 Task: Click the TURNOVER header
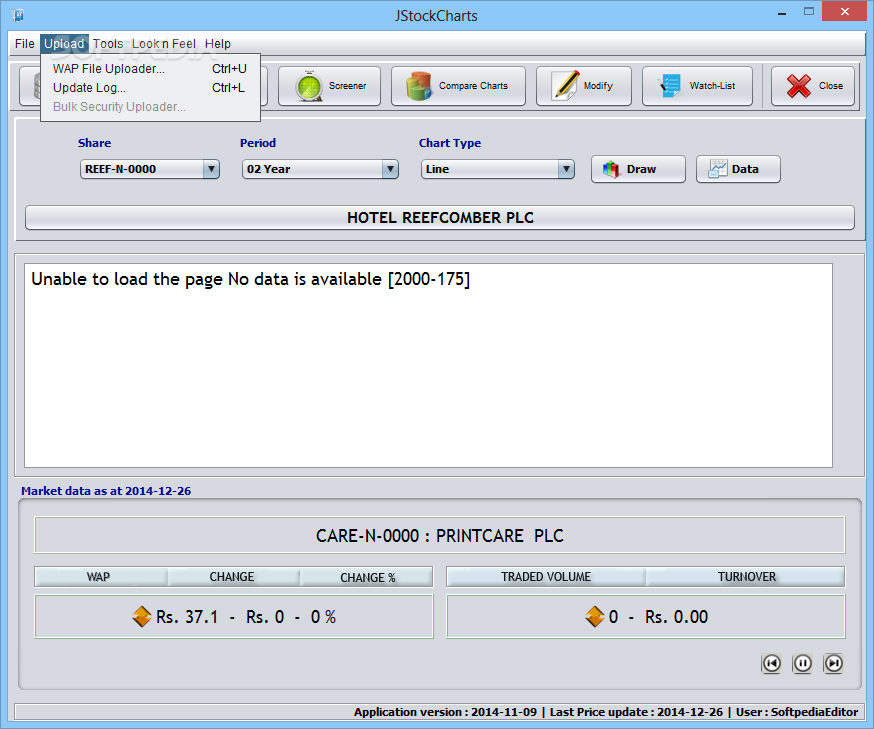(745, 577)
